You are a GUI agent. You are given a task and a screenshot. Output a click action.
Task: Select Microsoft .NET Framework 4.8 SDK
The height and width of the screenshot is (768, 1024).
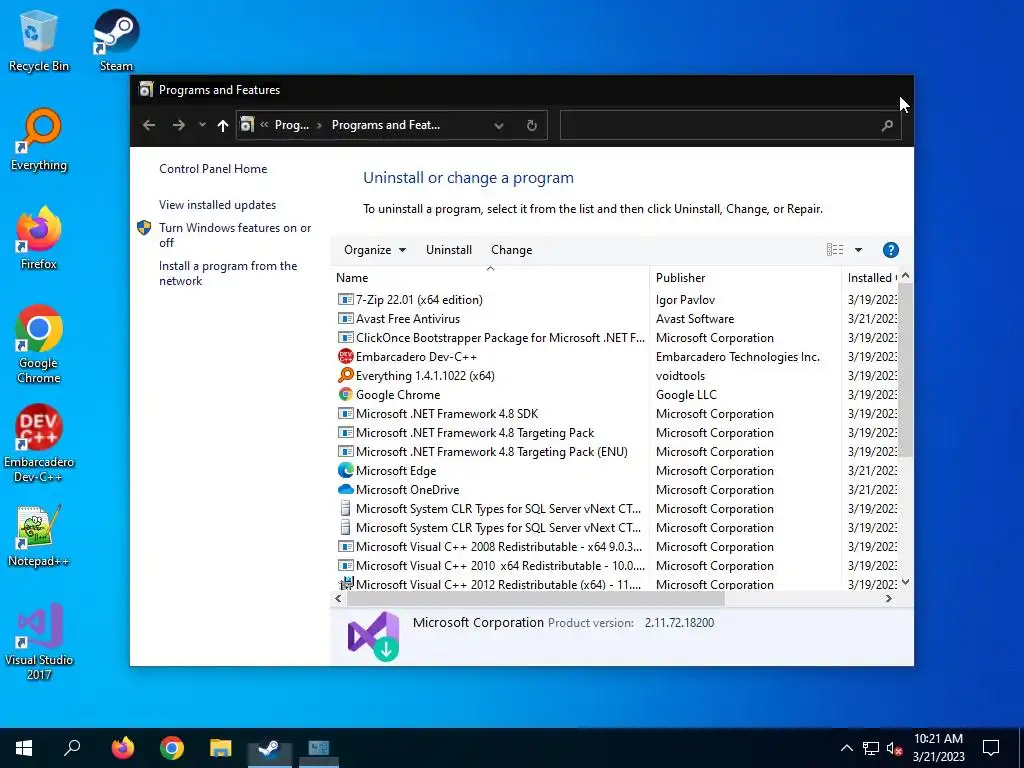(616, 413)
